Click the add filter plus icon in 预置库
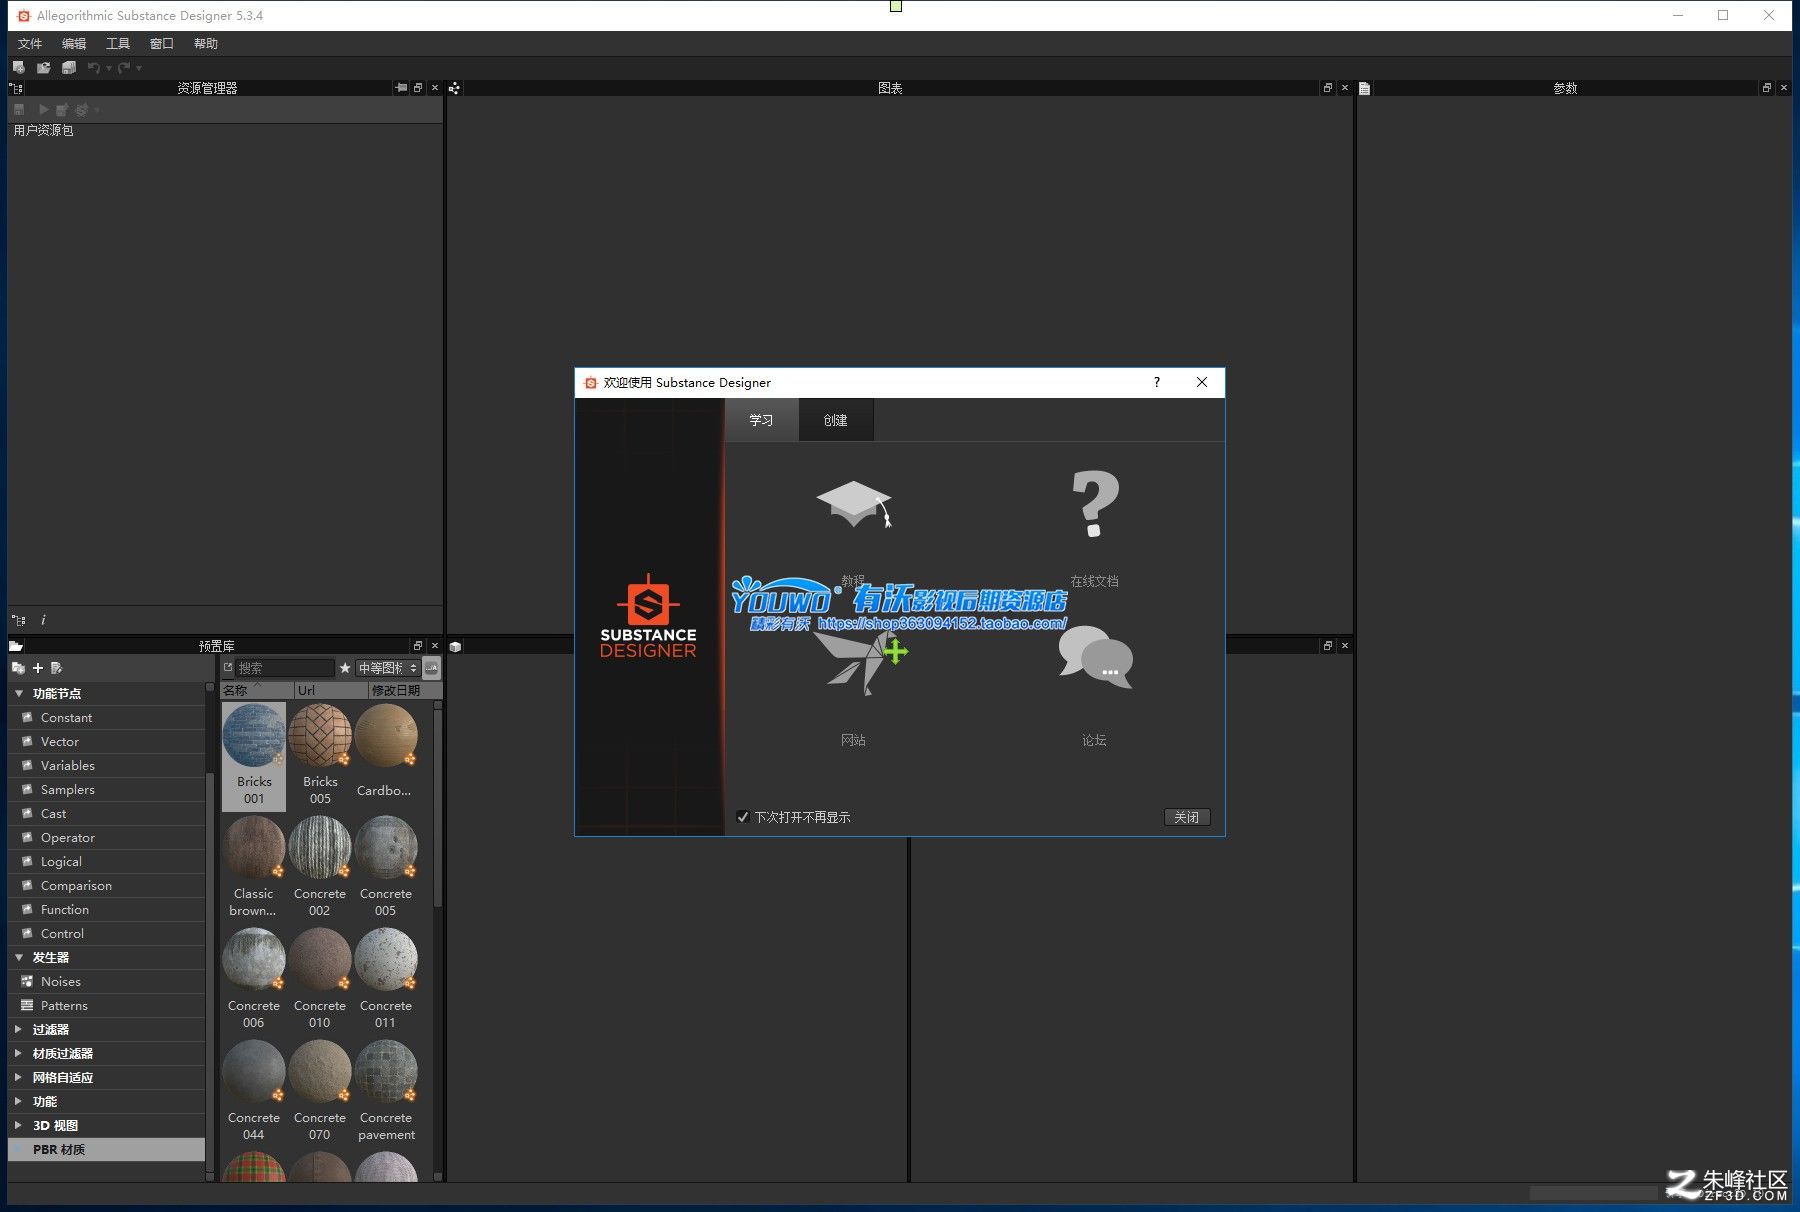1800x1212 pixels. [x=38, y=668]
